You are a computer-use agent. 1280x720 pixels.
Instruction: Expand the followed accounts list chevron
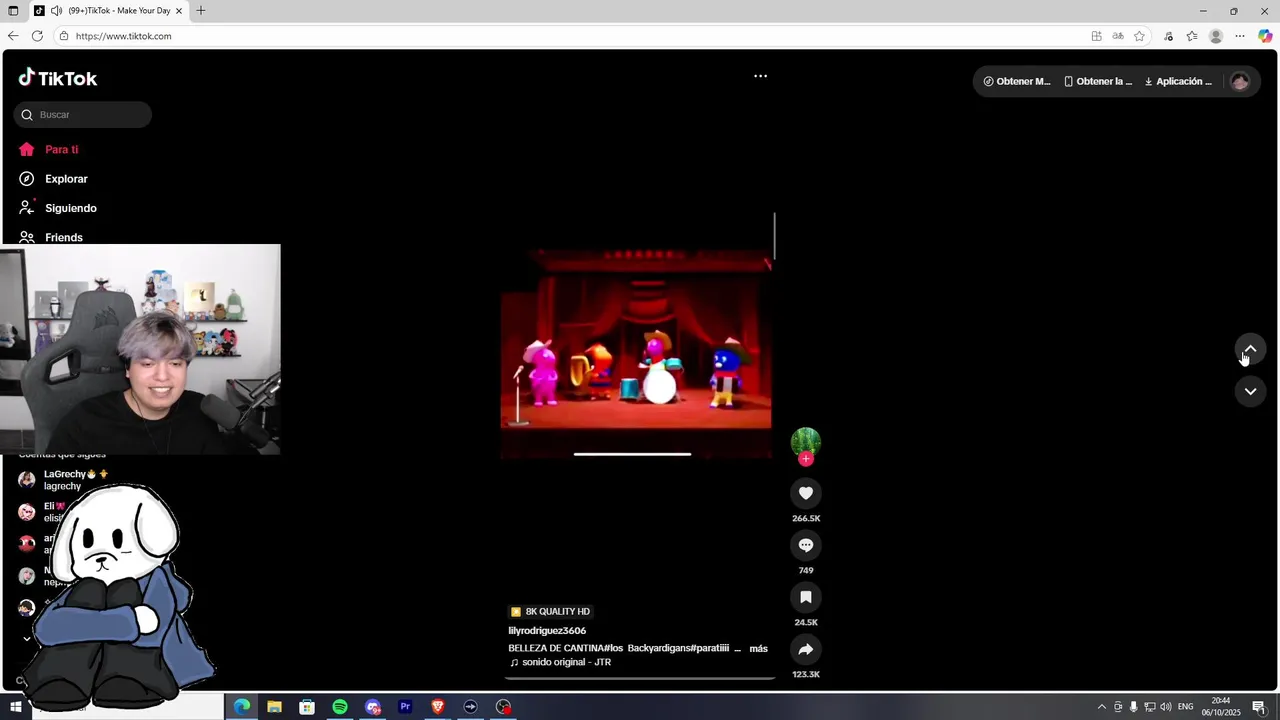click(x=27, y=639)
